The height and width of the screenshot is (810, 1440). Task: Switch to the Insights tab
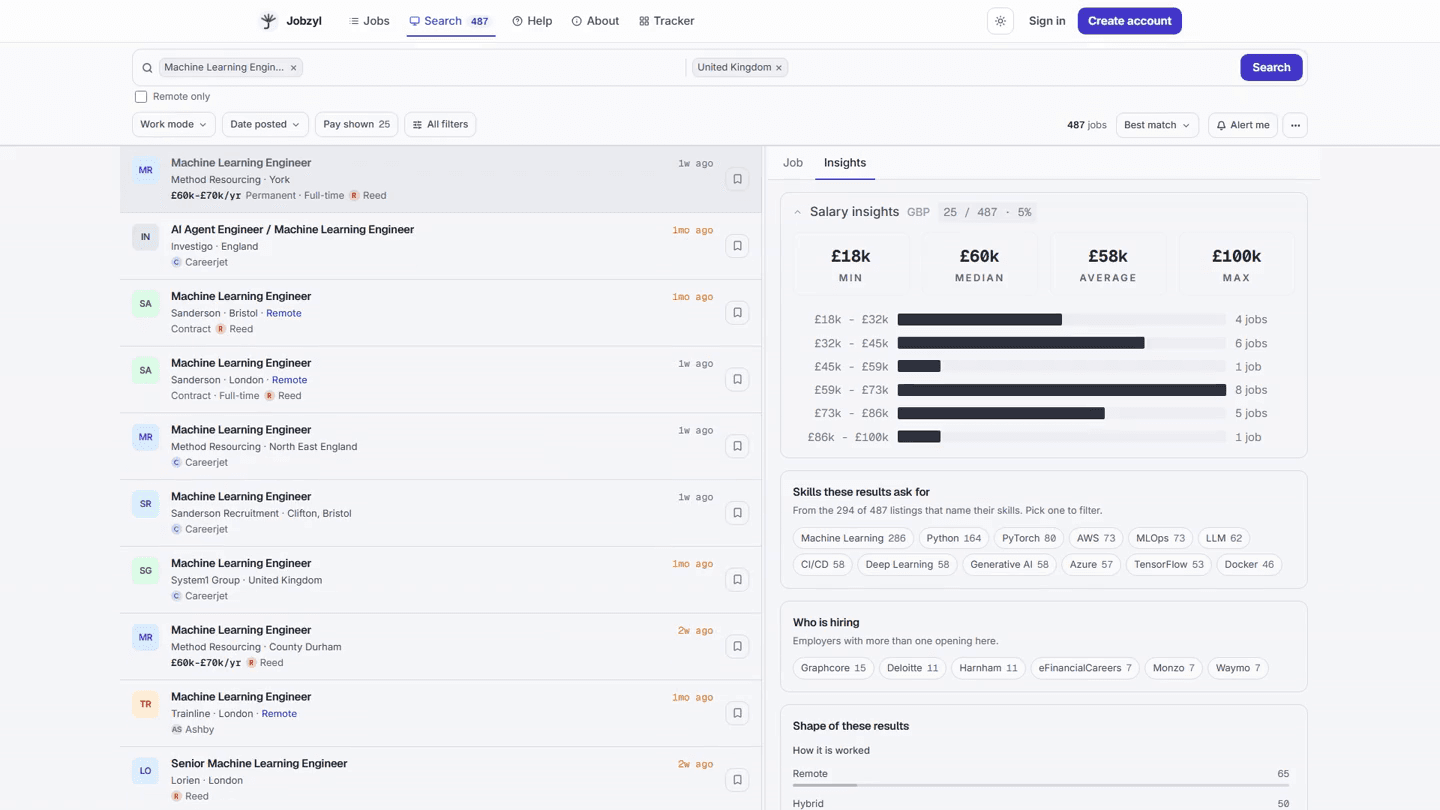coord(845,163)
